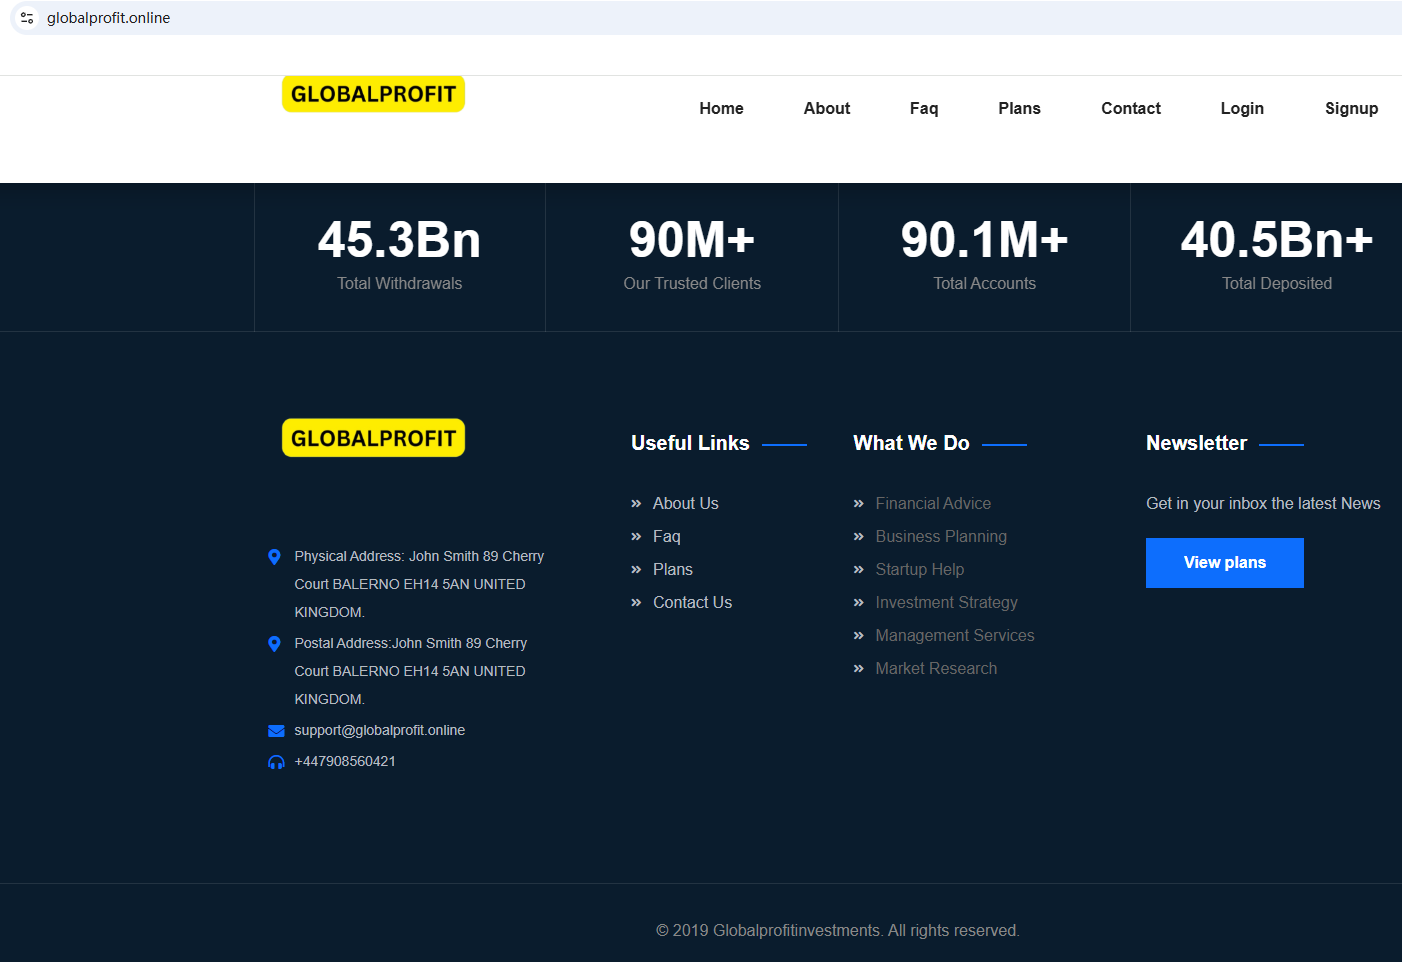The height and width of the screenshot is (962, 1402).
Task: Click the Signup link
Action: click(1350, 108)
